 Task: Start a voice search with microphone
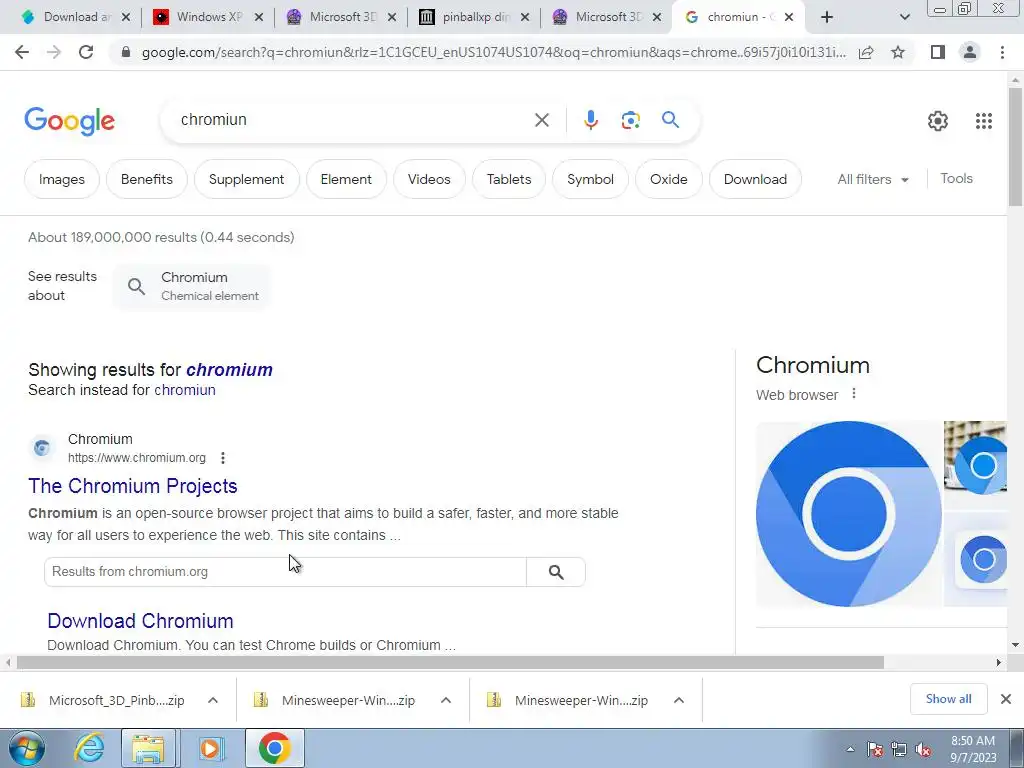tap(590, 120)
